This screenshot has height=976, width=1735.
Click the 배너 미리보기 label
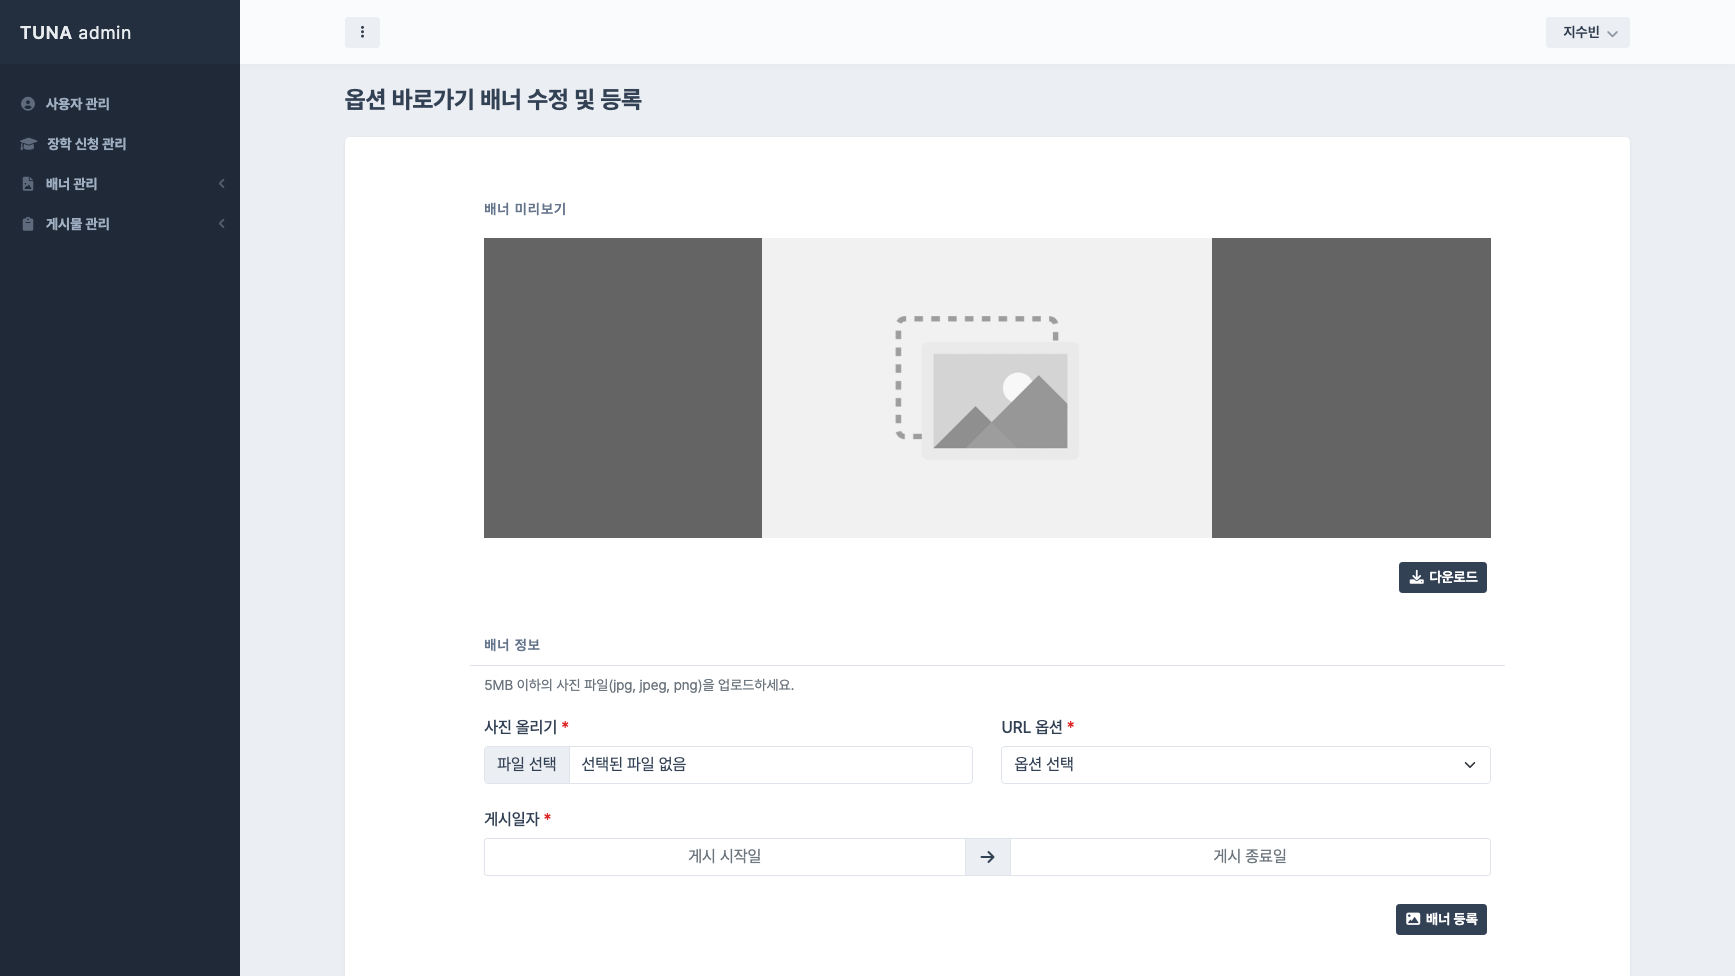coord(525,209)
